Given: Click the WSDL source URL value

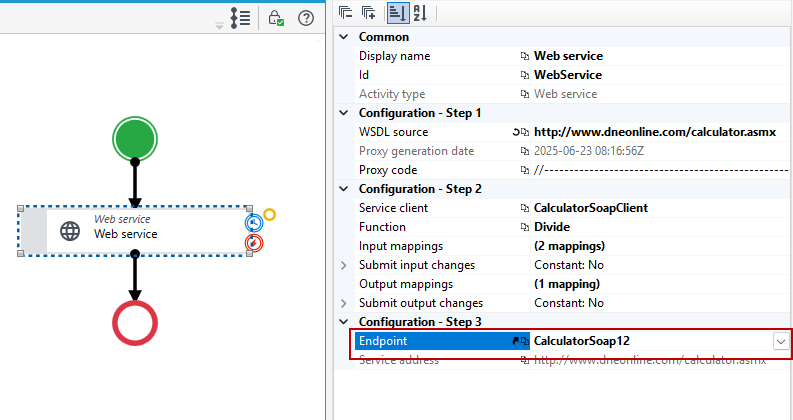Looking at the screenshot, I should [x=655, y=132].
